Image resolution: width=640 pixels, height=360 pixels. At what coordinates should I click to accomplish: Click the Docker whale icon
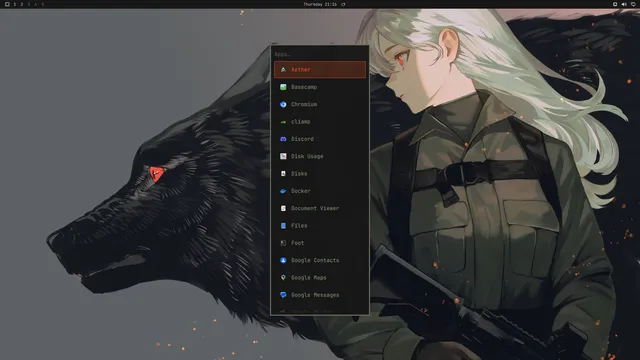click(283, 191)
